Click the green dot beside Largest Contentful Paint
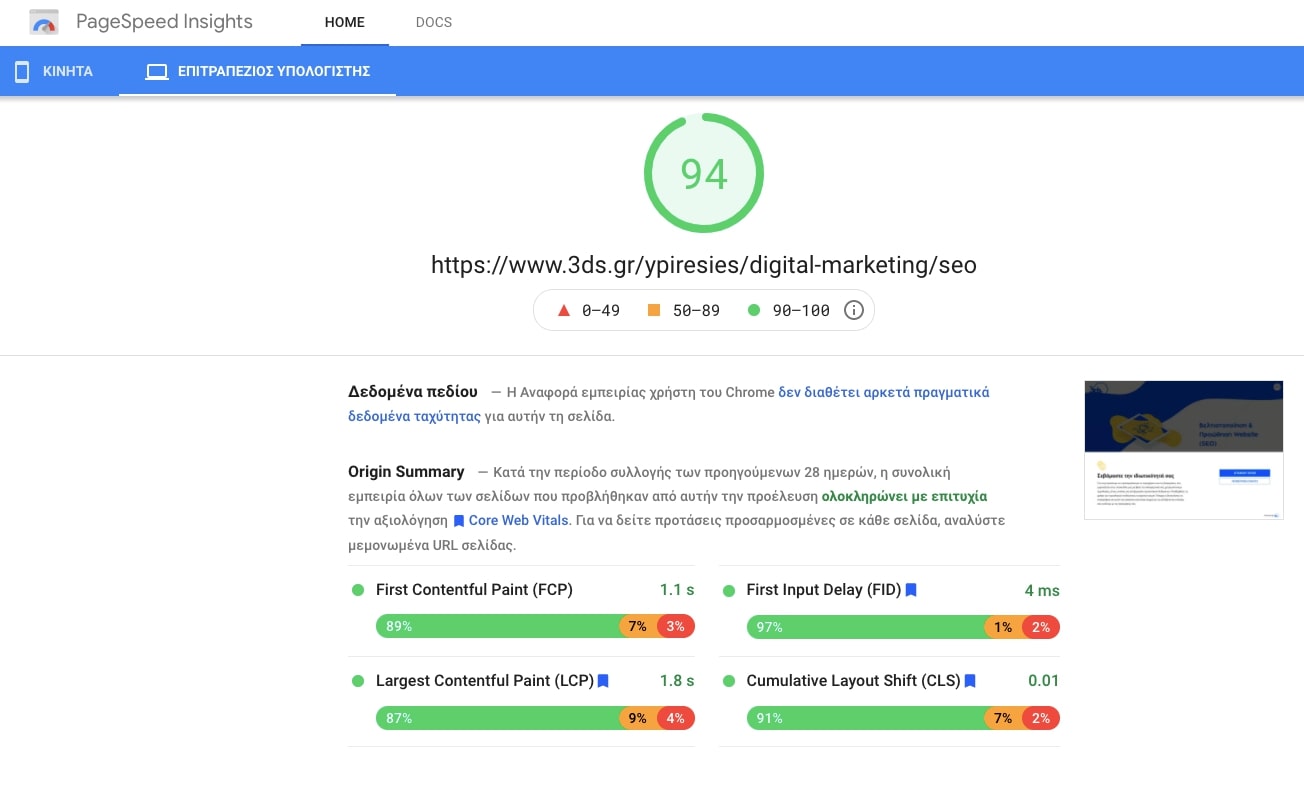The height and width of the screenshot is (786, 1304). coord(357,681)
